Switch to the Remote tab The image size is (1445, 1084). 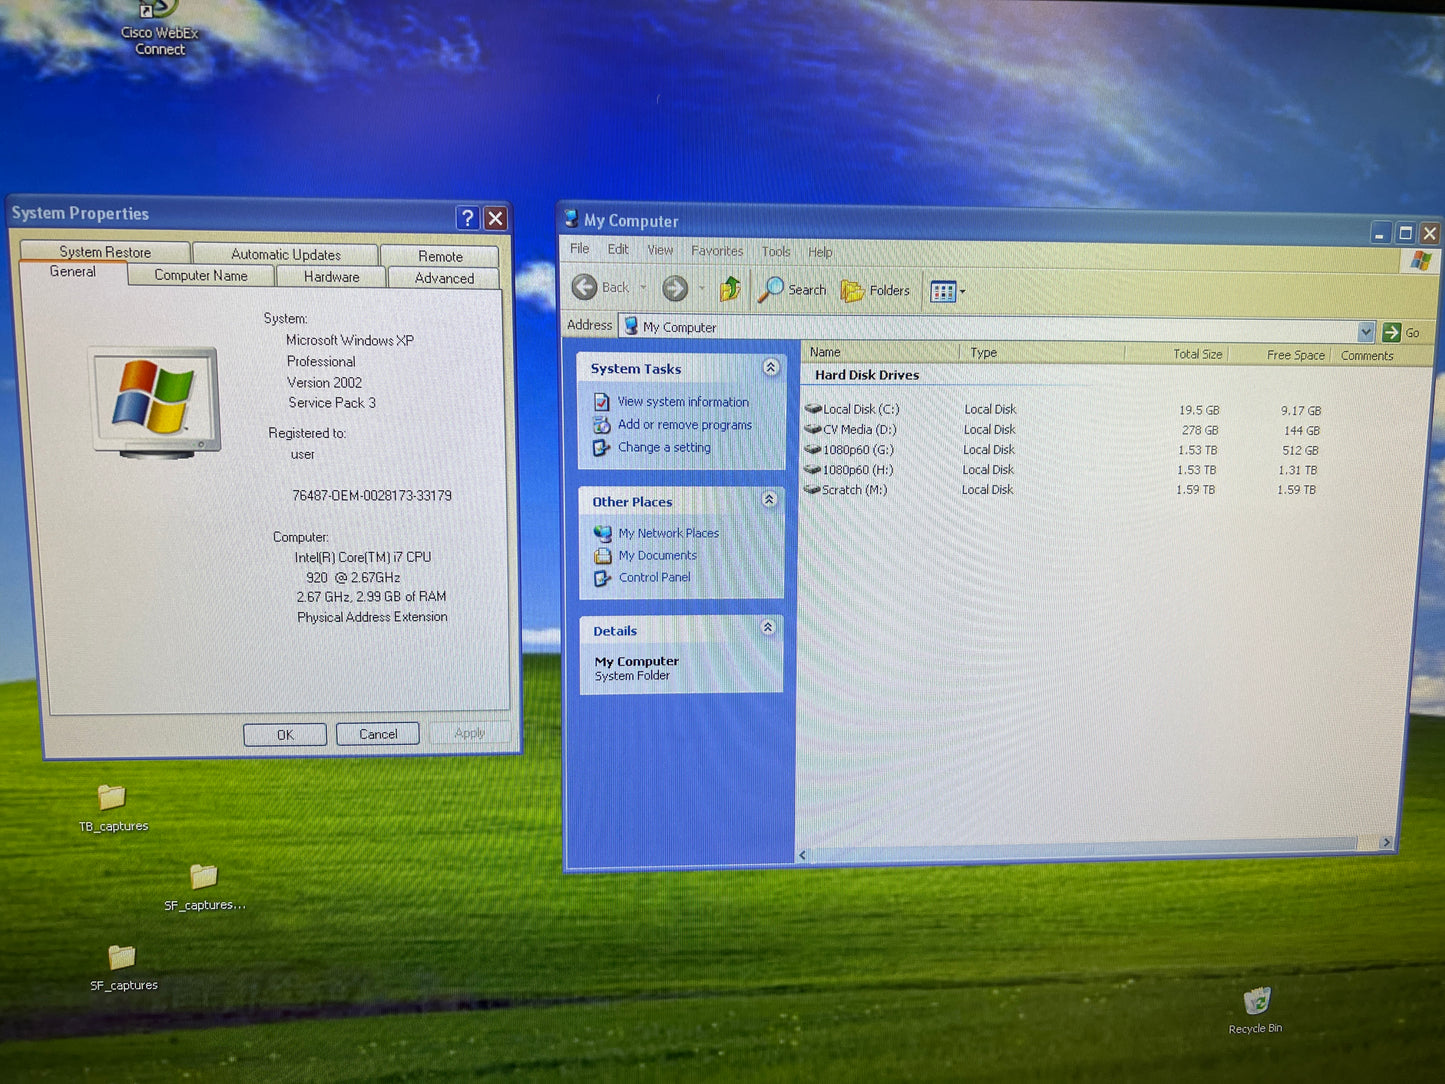click(x=440, y=256)
